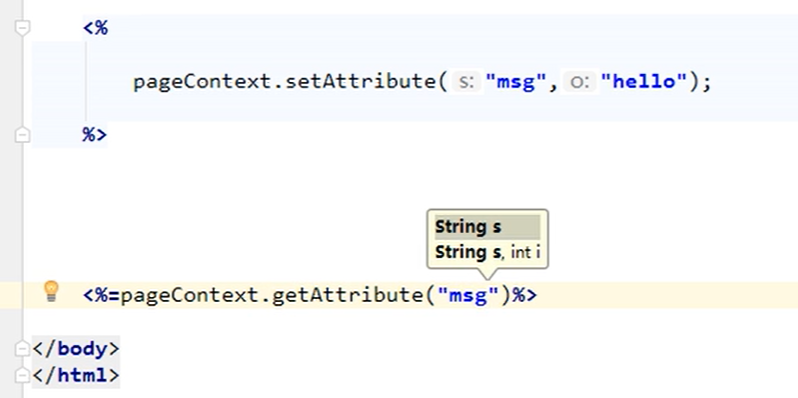The image size is (798, 398).
Task: Click the getAttribute method name
Action: click(348, 295)
